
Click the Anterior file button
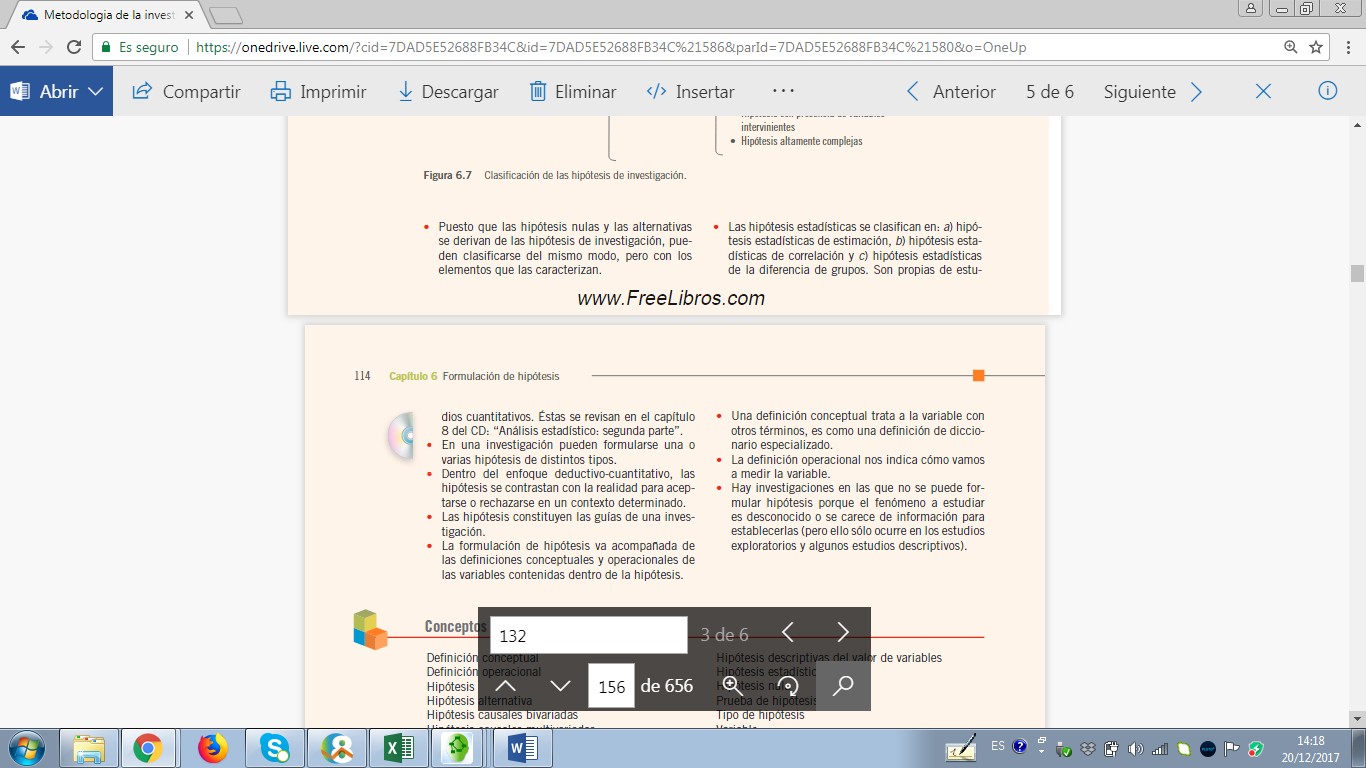[x=951, y=91]
